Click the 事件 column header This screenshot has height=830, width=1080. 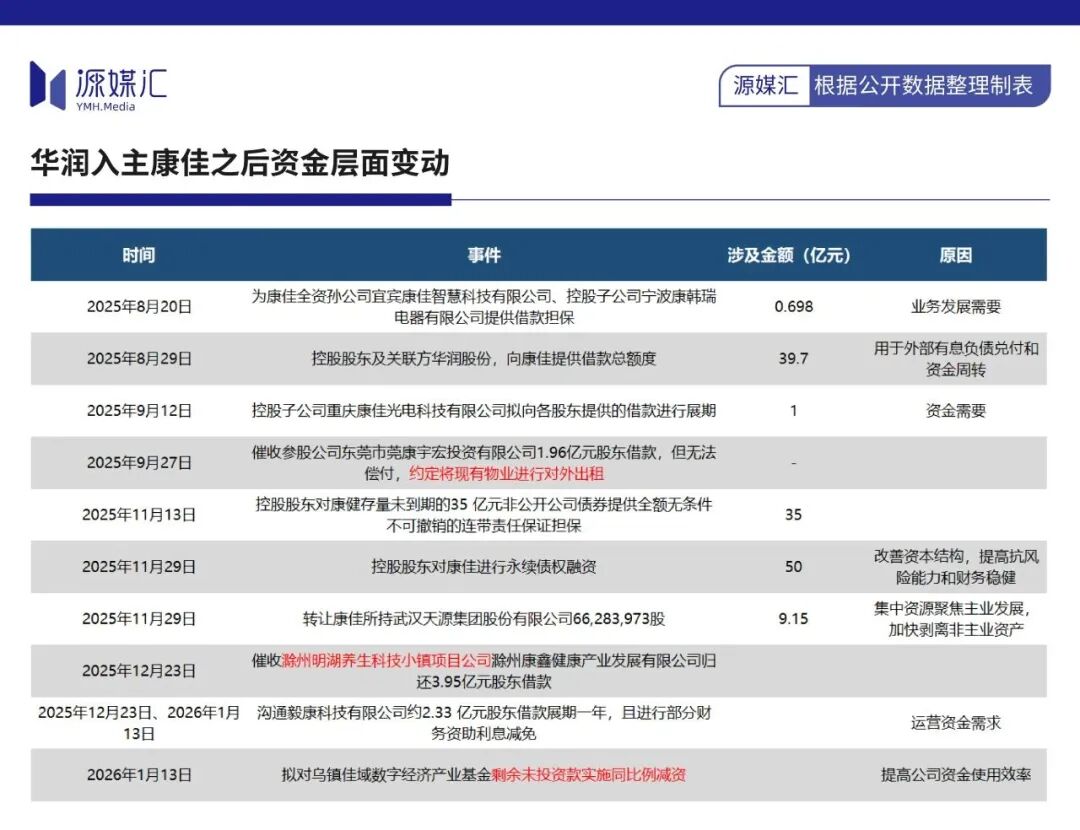484,256
